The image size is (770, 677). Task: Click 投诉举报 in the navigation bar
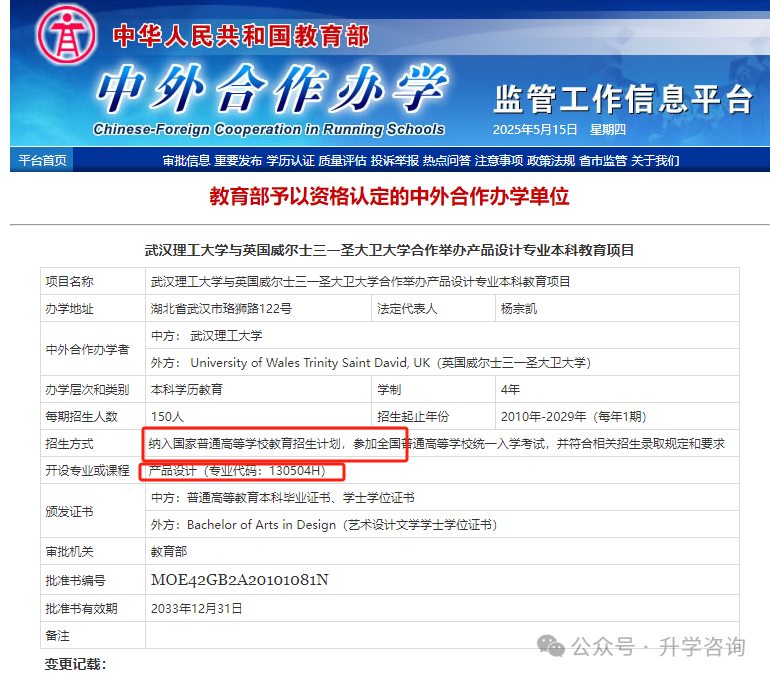point(394,161)
